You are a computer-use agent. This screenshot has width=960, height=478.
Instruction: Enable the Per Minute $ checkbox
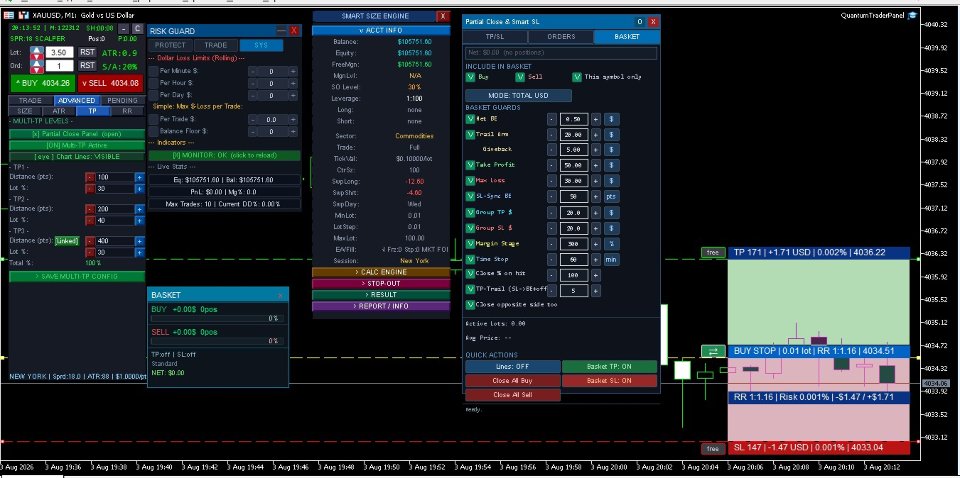tap(153, 71)
